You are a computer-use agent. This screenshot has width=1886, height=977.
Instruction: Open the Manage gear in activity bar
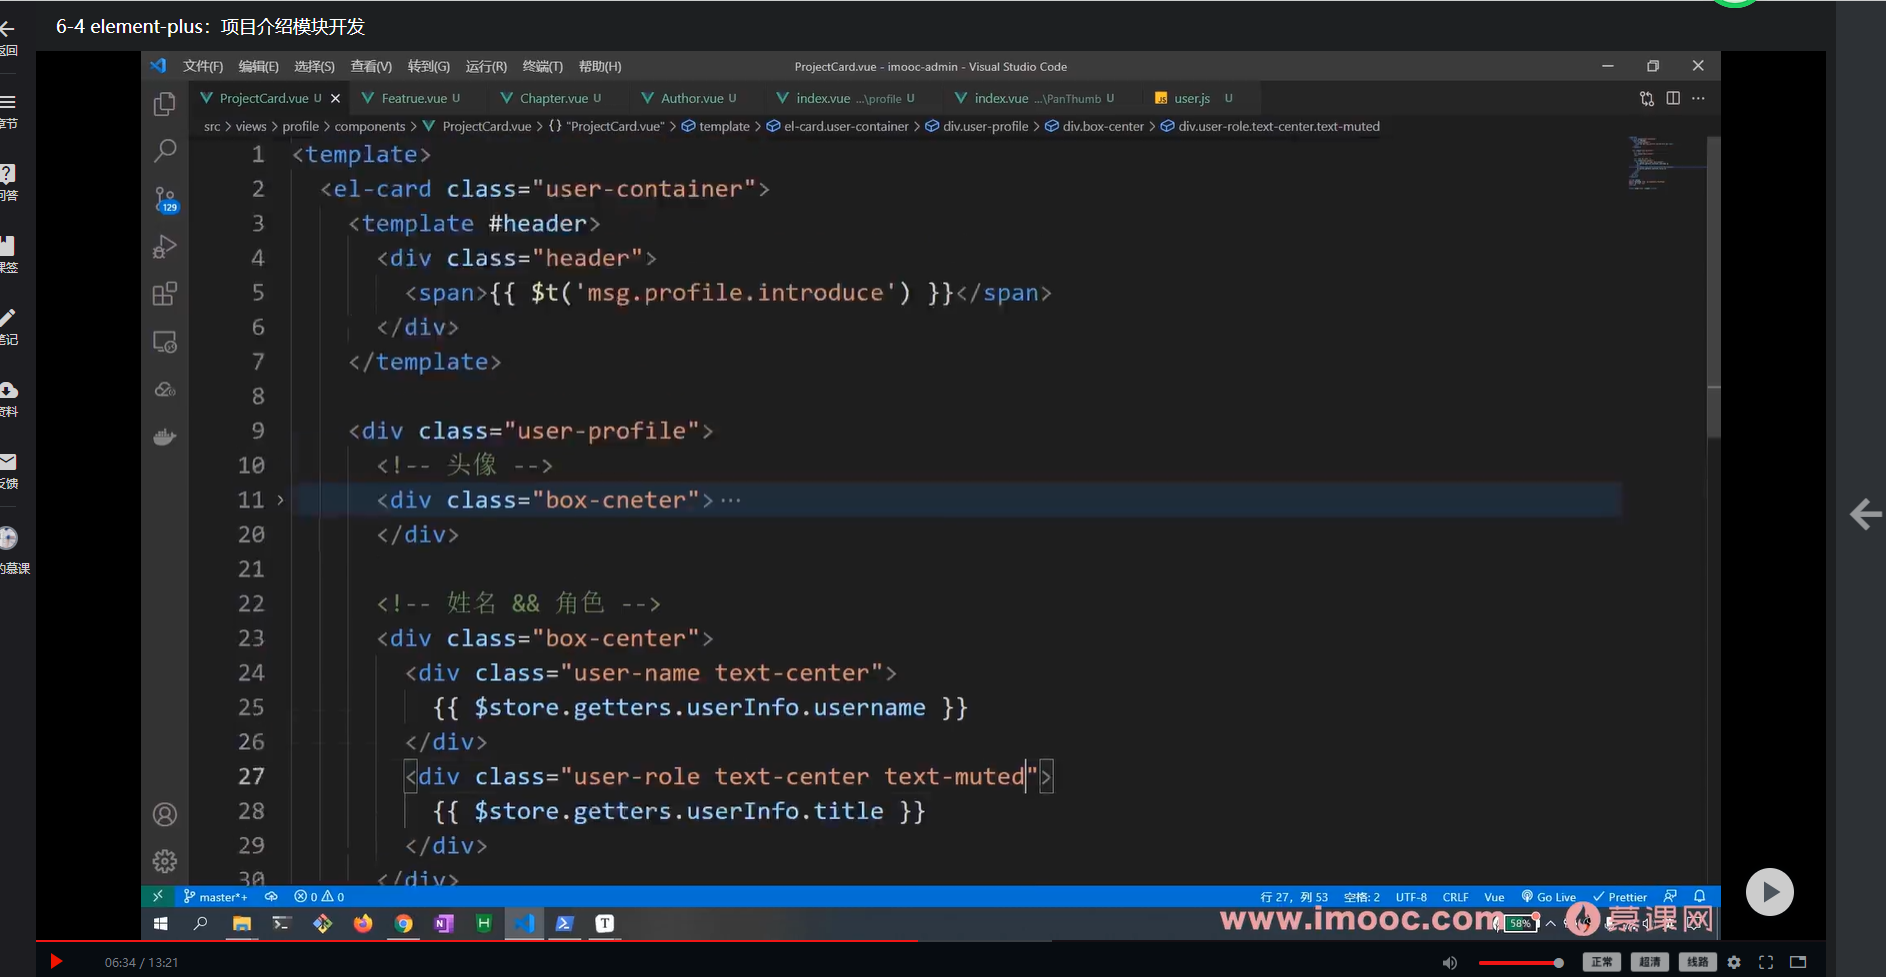pyautogui.click(x=165, y=861)
